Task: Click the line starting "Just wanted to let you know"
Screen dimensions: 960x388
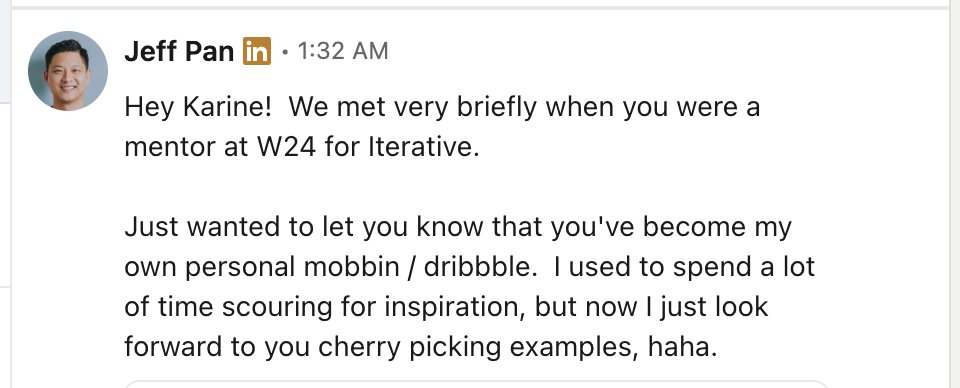Action: coord(458,228)
